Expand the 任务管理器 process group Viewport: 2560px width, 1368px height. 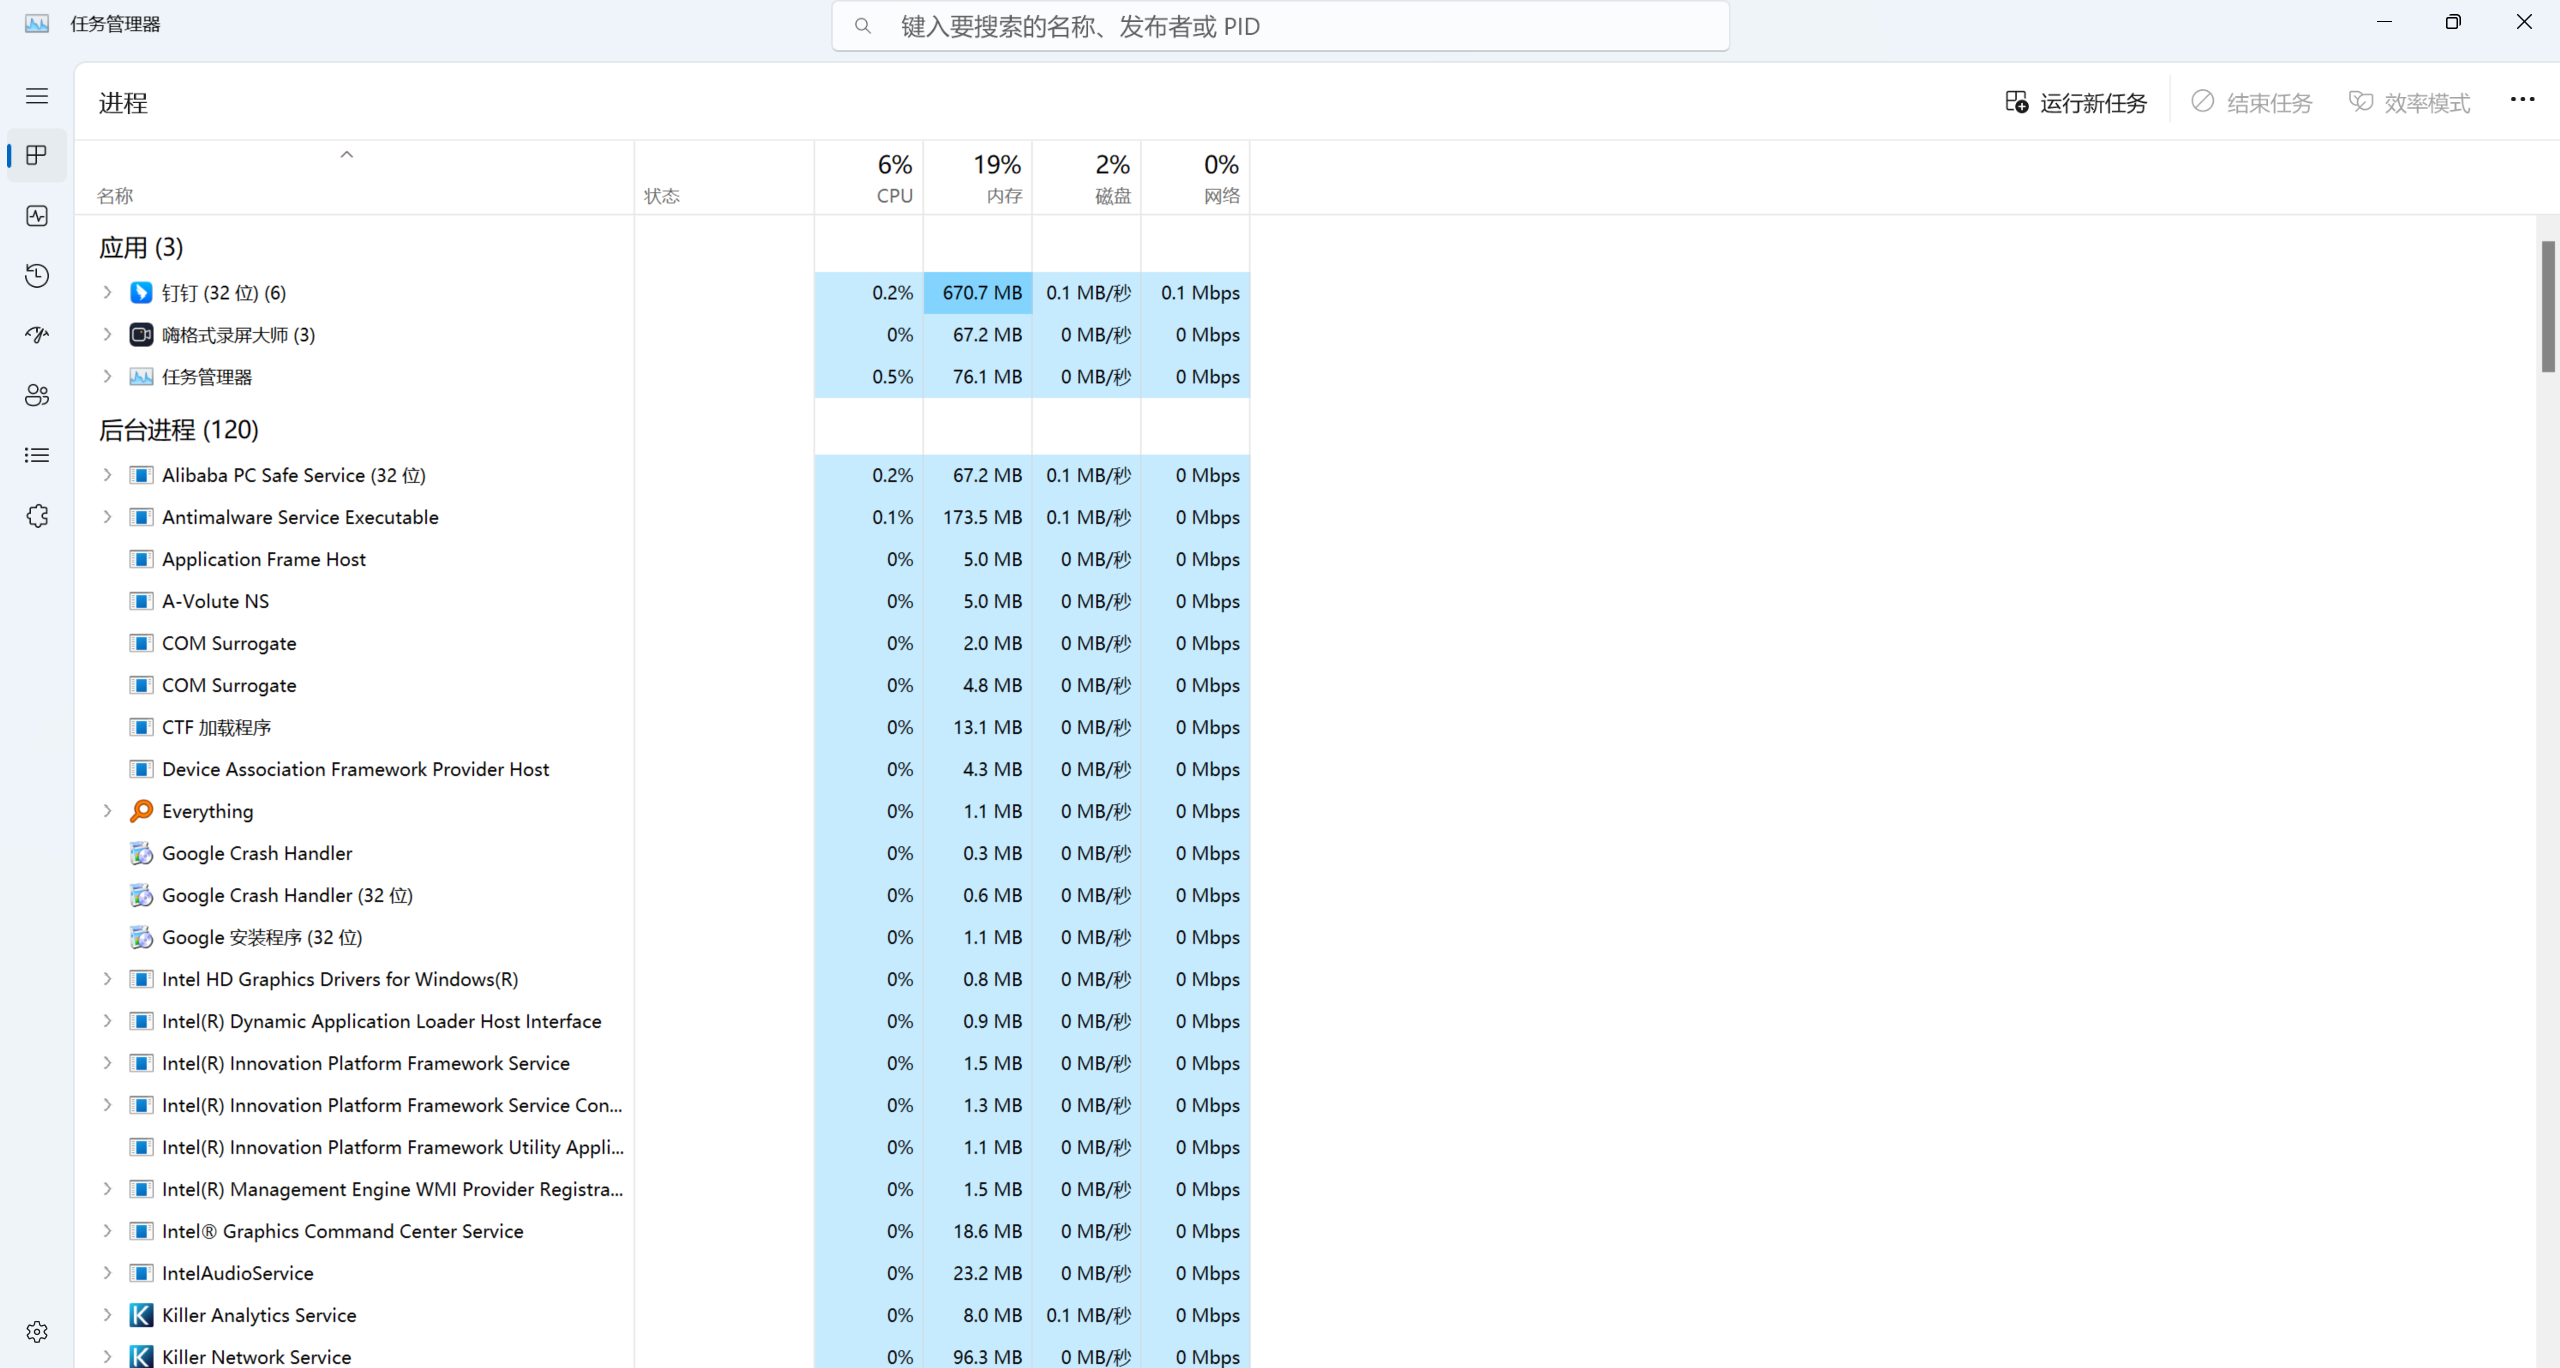coord(107,377)
